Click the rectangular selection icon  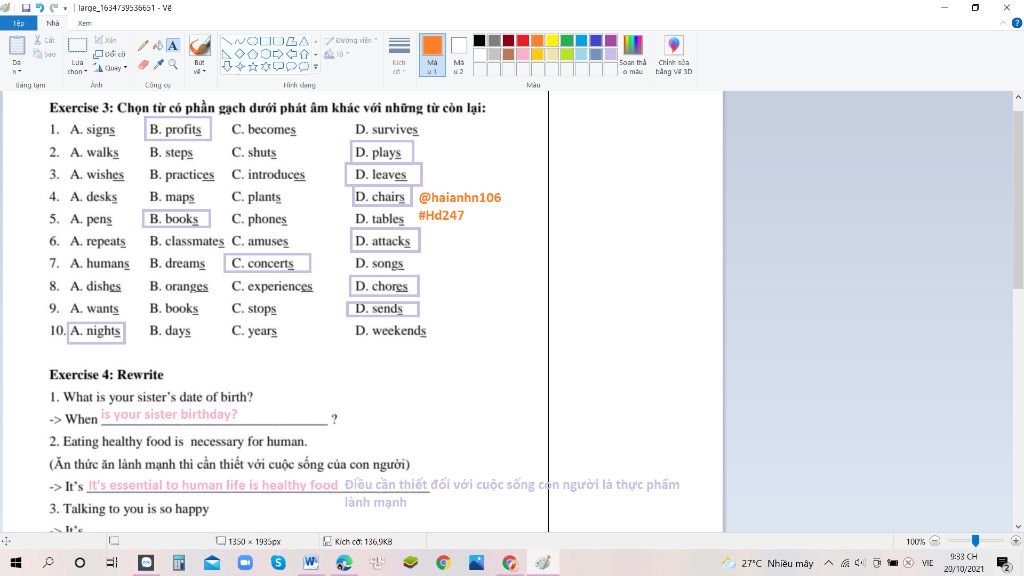pos(77,46)
